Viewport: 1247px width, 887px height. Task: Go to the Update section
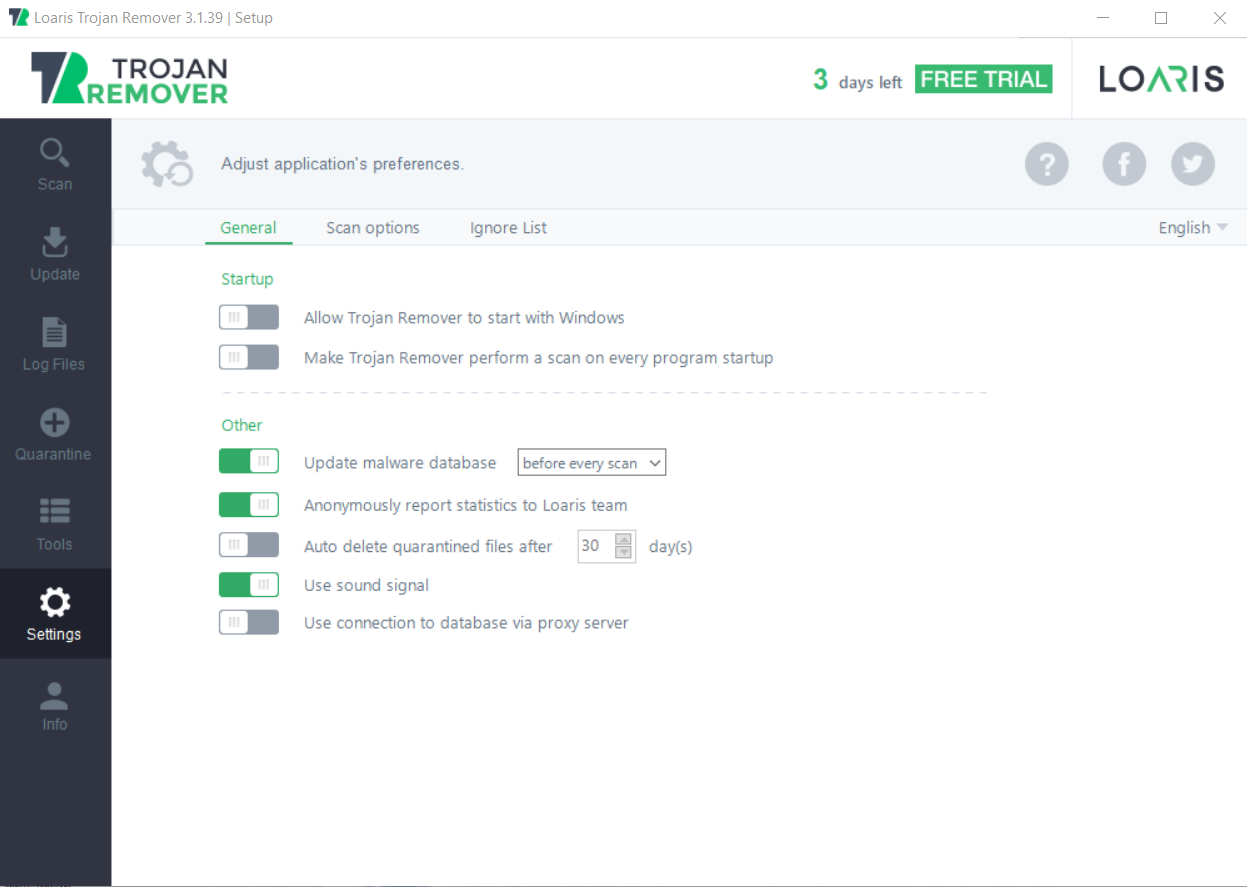click(55, 254)
